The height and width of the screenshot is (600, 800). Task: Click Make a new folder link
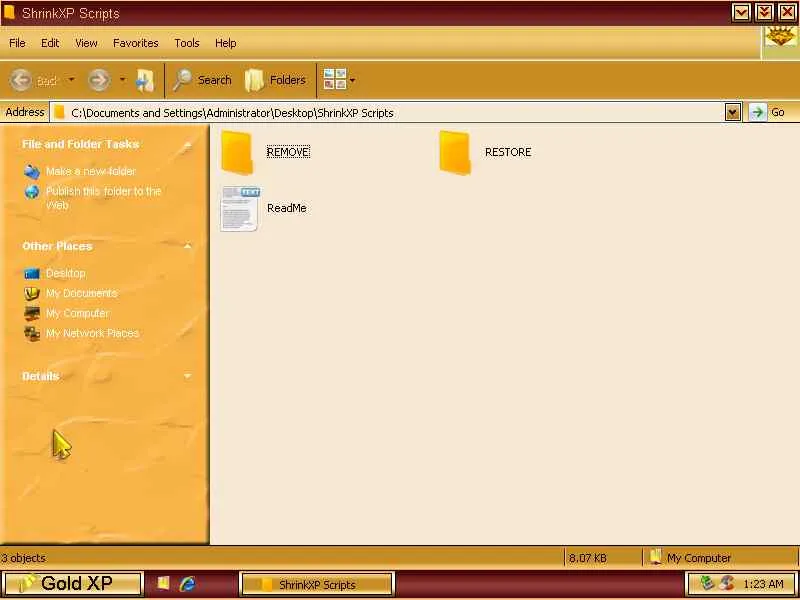(91, 171)
